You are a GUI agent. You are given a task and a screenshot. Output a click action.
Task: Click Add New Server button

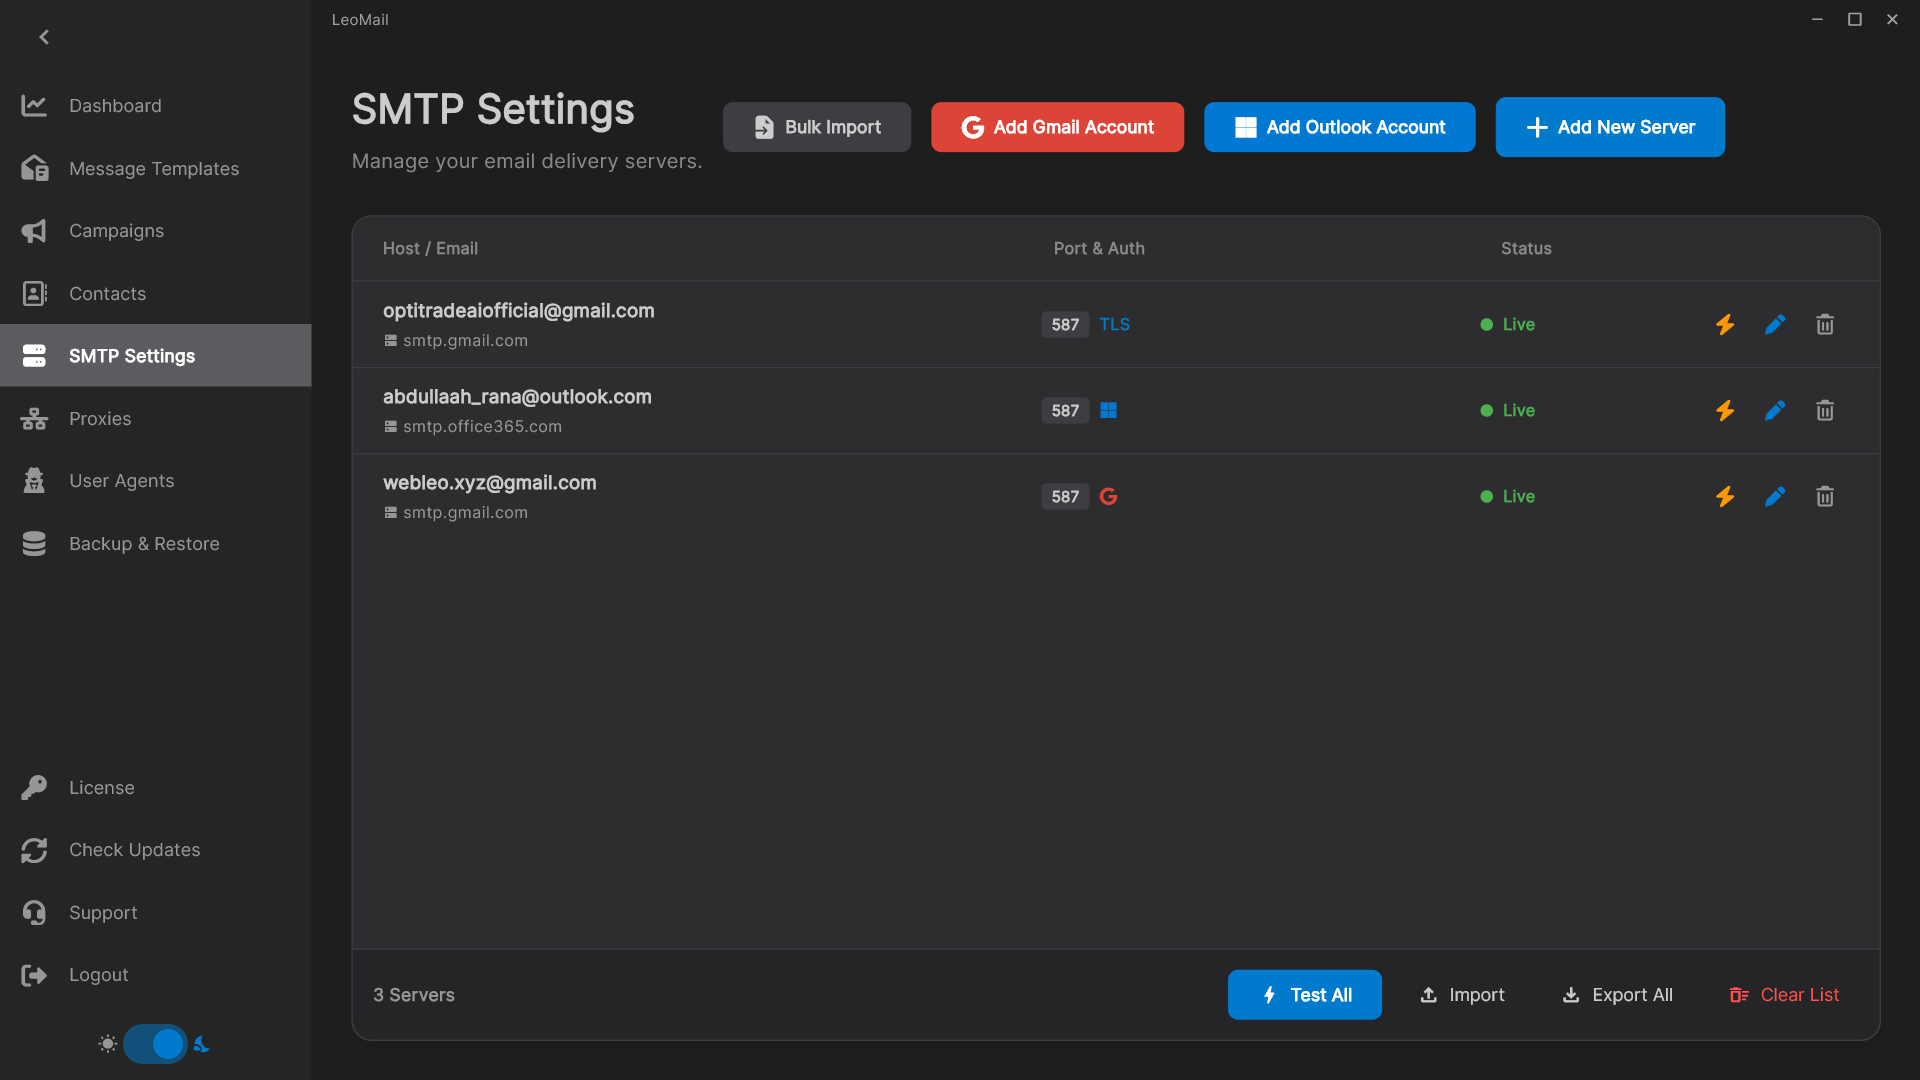pos(1610,127)
